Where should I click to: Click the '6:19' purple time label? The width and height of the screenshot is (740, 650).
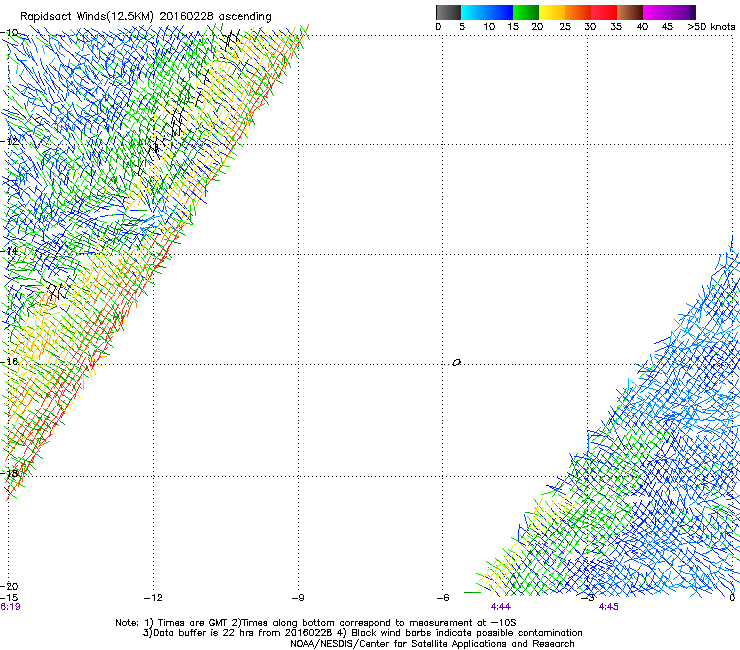tap(10, 607)
